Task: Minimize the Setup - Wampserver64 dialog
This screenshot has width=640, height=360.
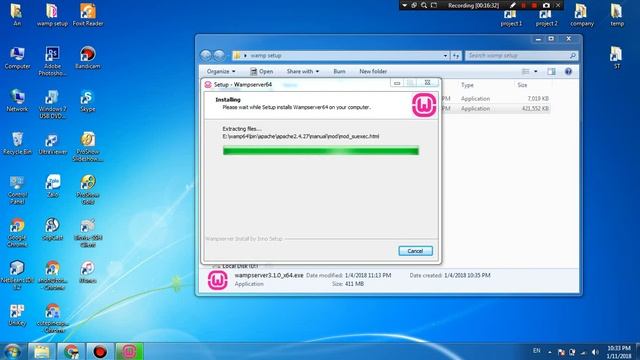Action: point(397,83)
